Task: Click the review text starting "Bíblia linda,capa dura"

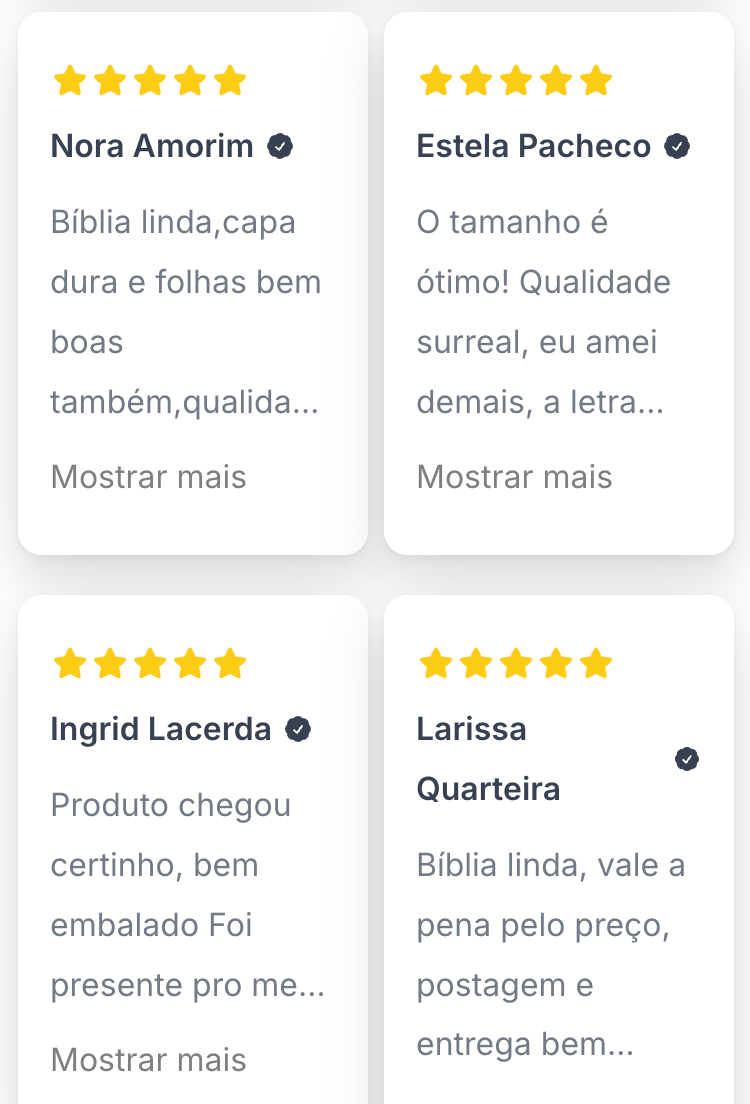Action: pyautogui.click(x=186, y=312)
